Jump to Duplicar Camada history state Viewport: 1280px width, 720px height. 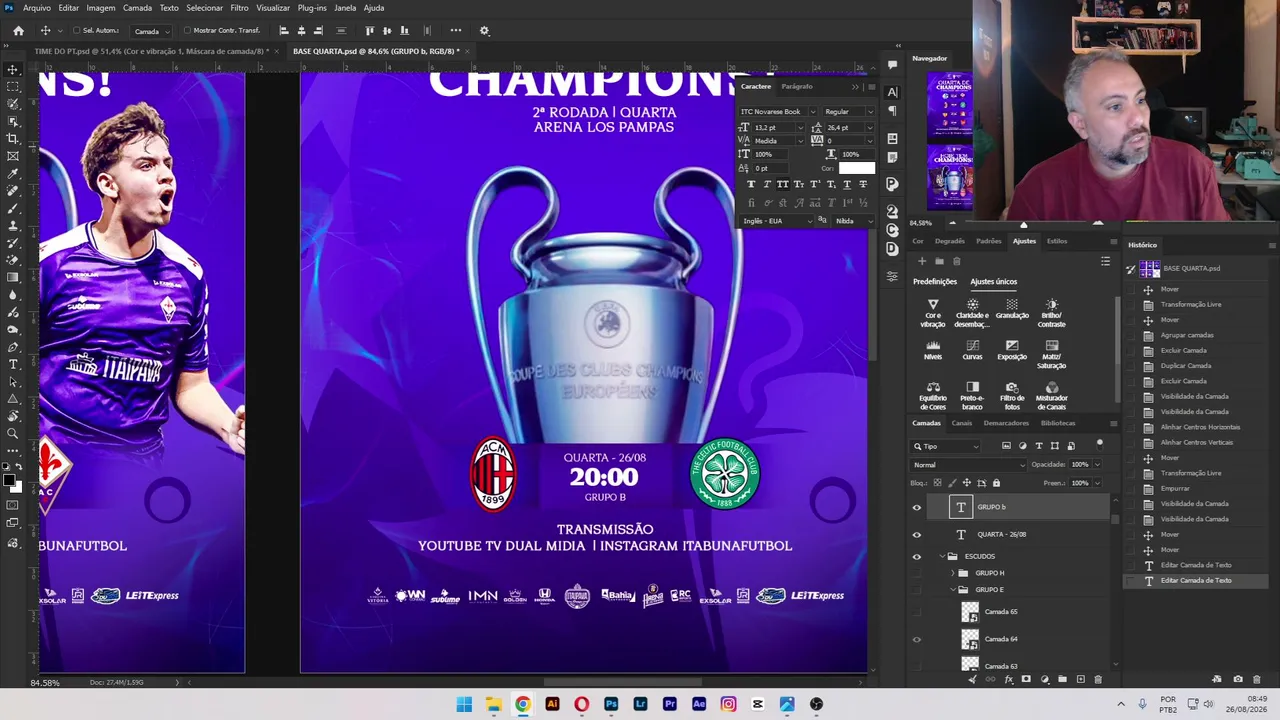[1186, 366]
